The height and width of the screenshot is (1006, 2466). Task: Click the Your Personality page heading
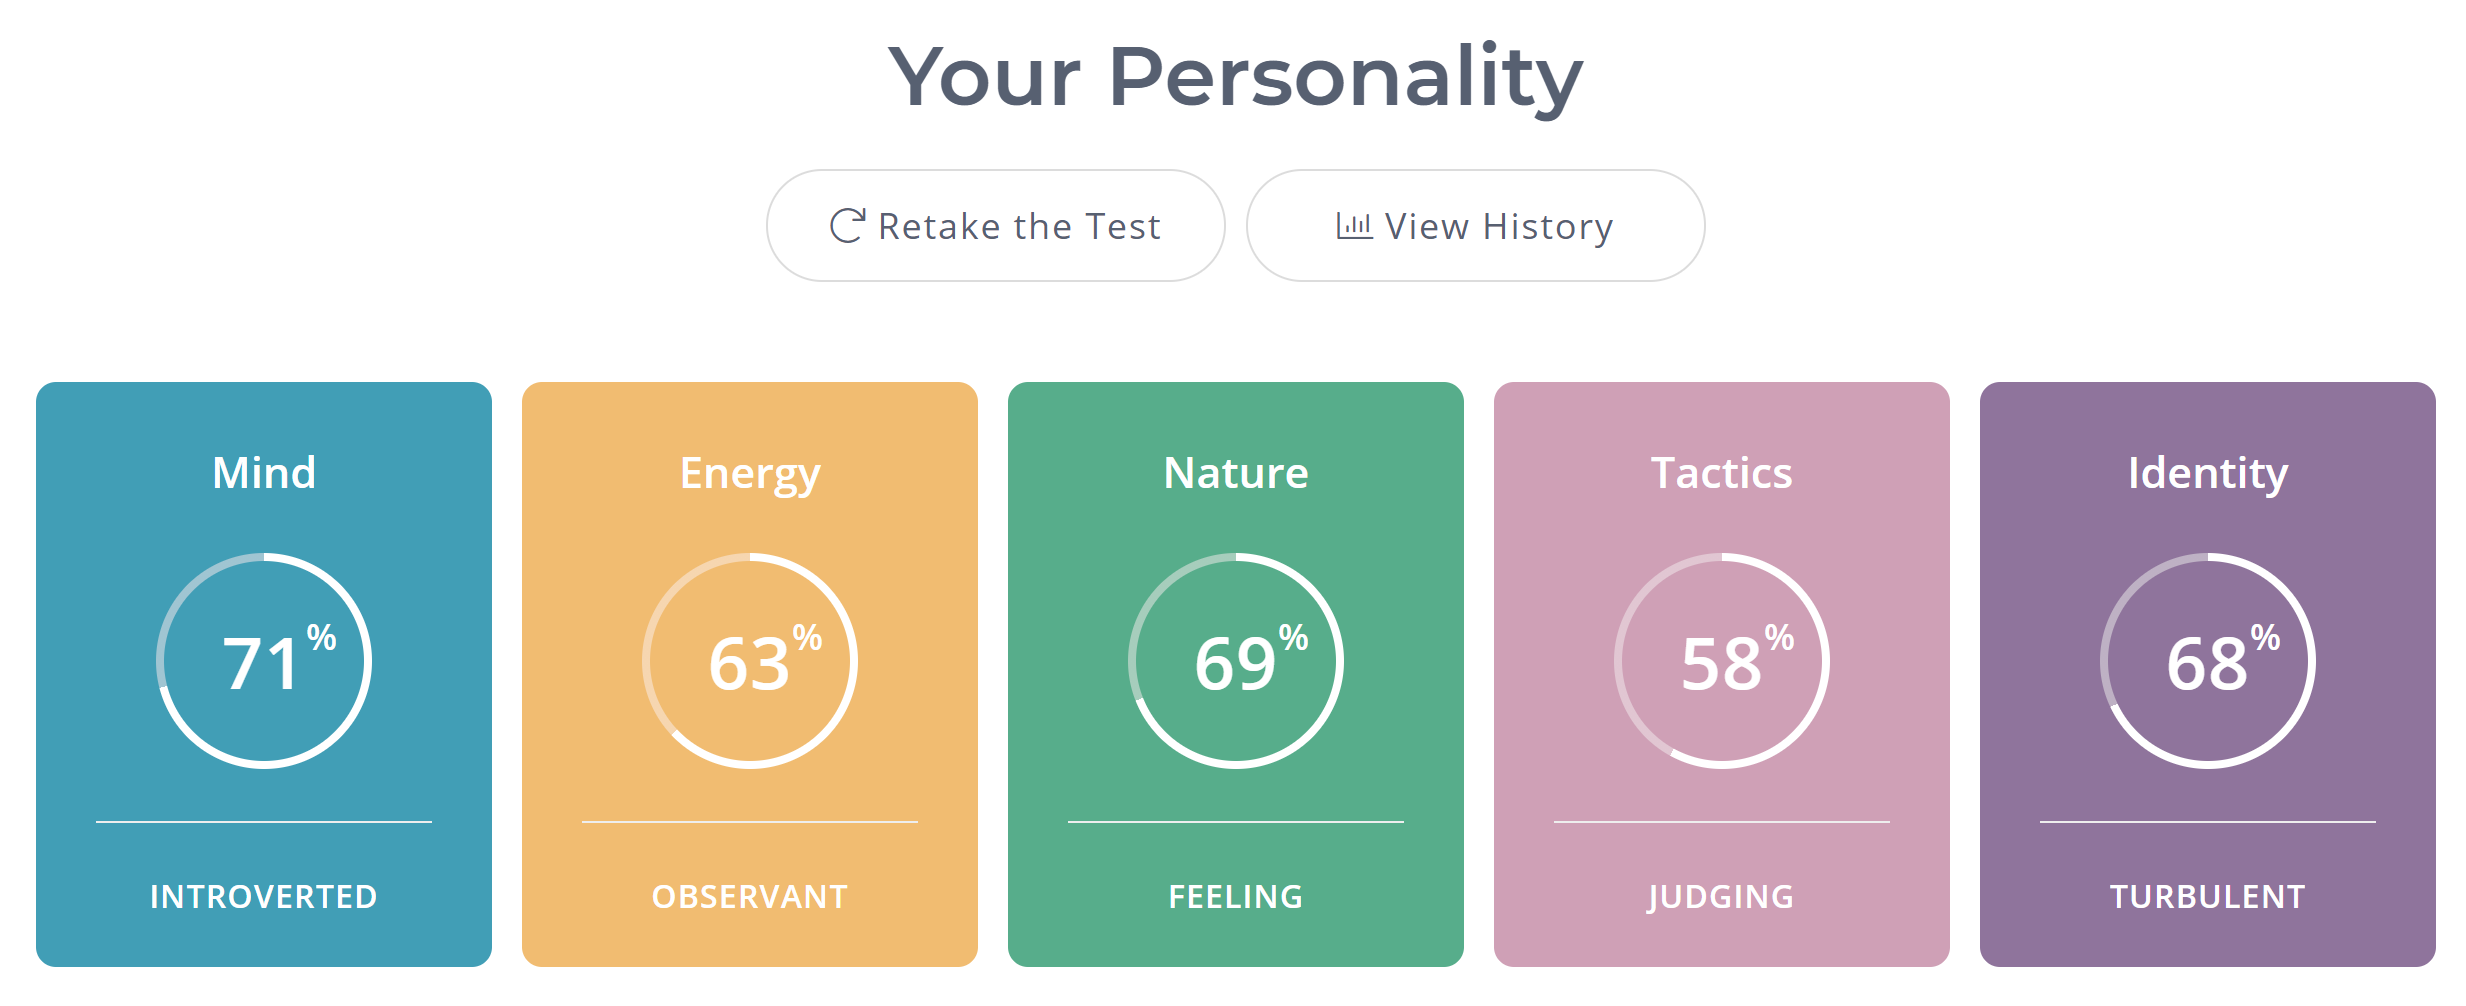[x=1235, y=77]
